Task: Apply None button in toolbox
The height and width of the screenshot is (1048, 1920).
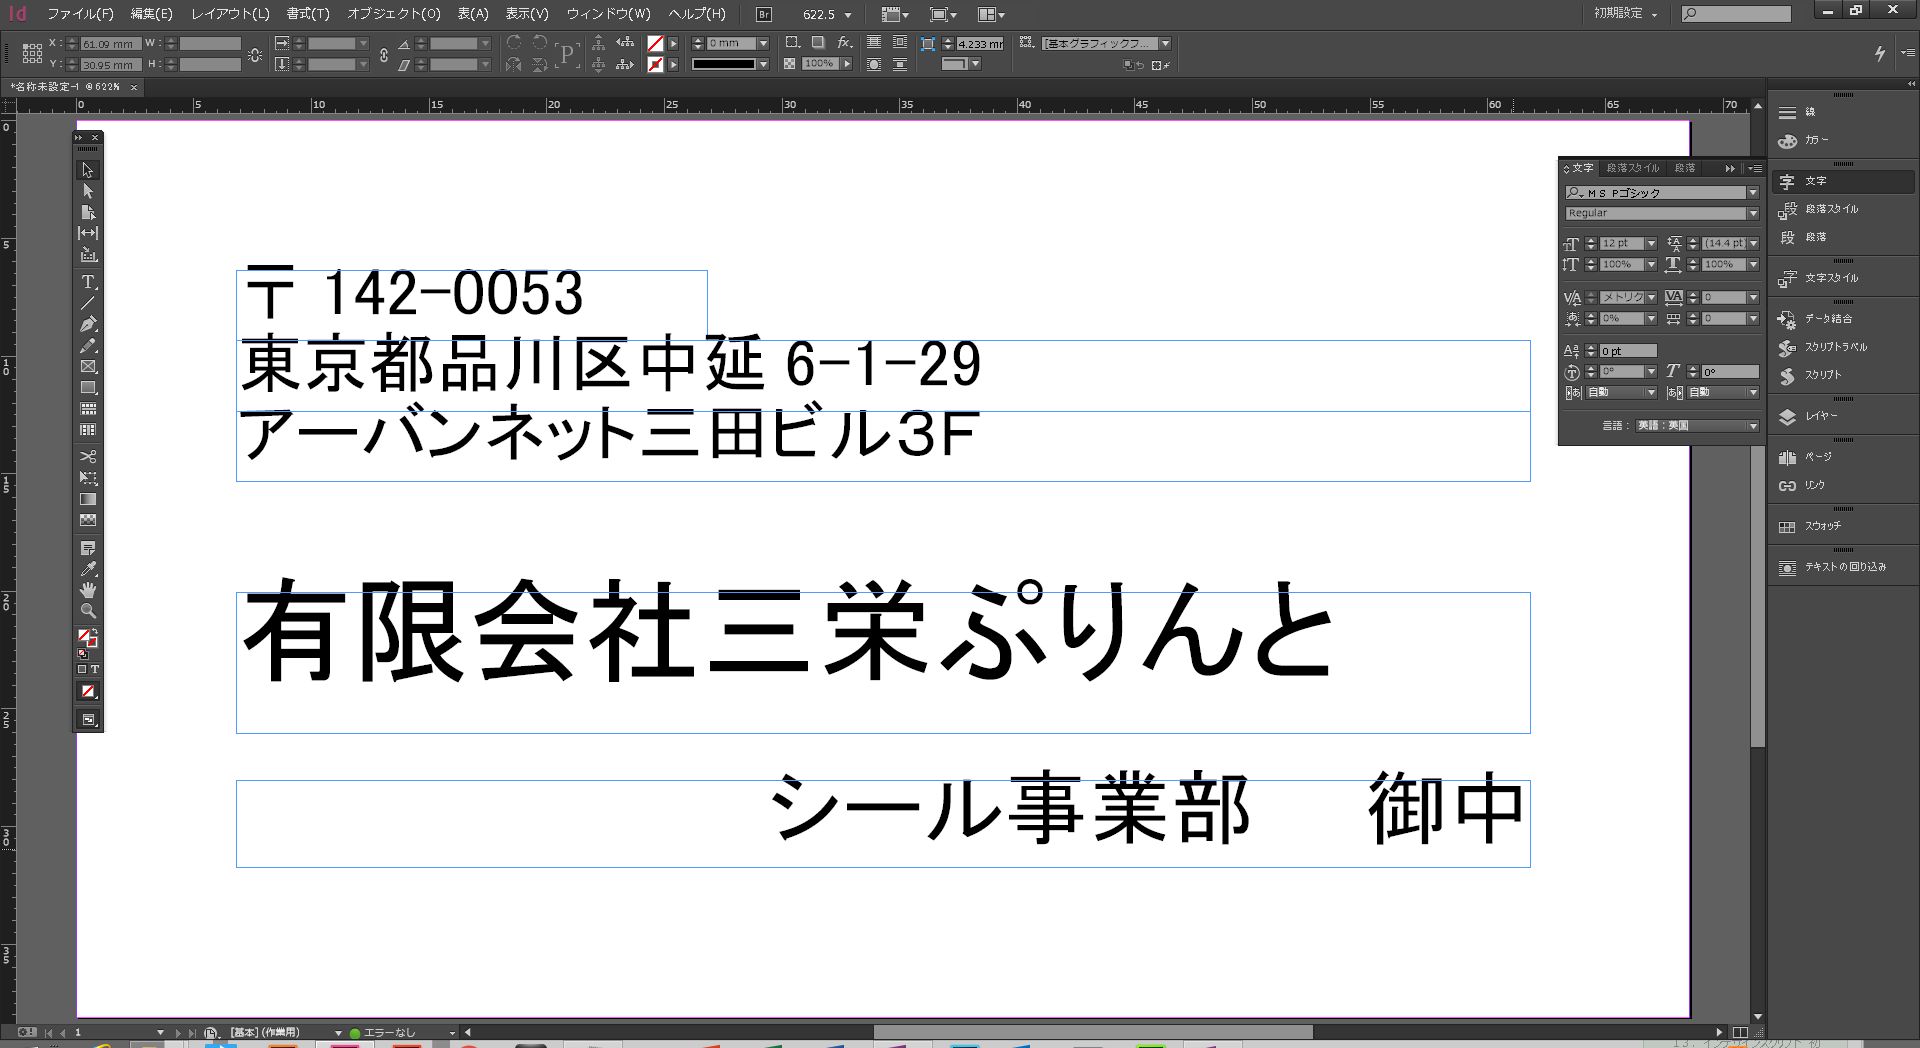Action: [x=88, y=691]
